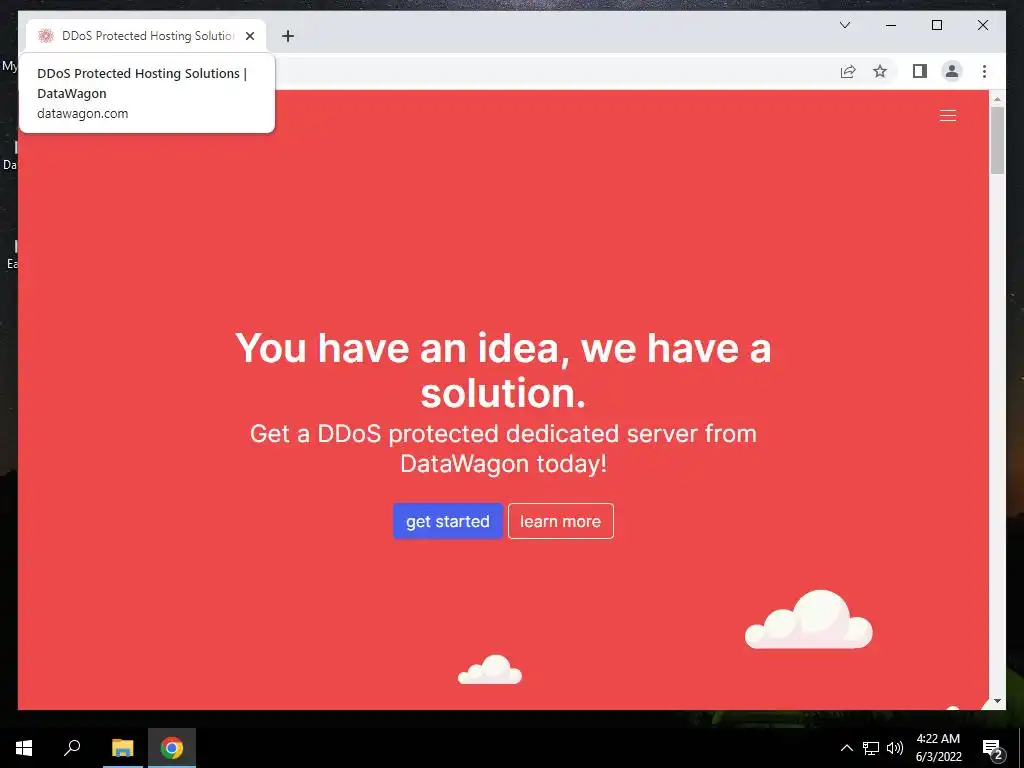Open the Chrome profile avatar

click(x=952, y=71)
